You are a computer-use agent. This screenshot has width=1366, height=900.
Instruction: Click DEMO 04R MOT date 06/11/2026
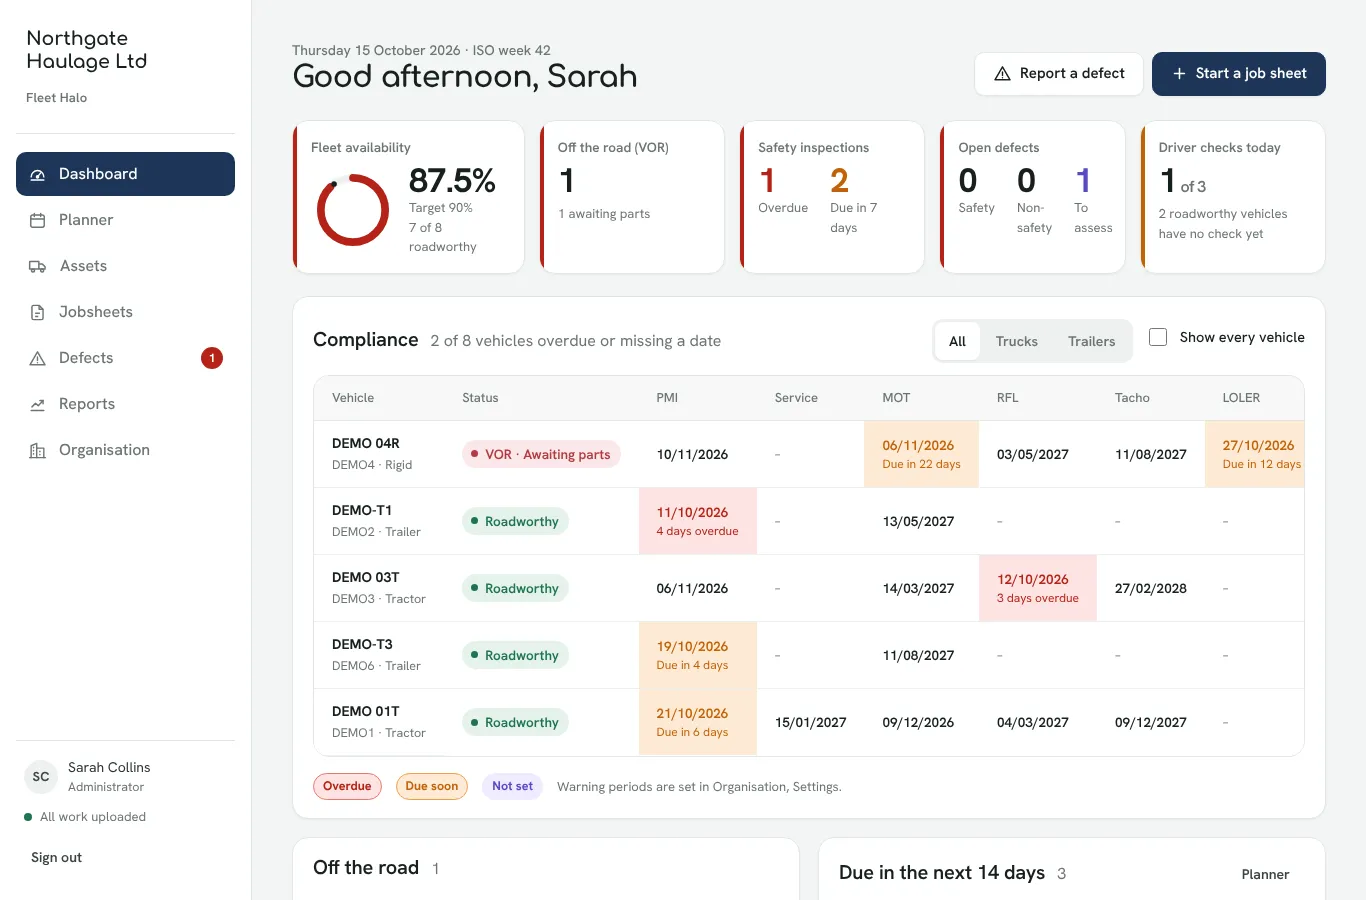pyautogui.click(x=918, y=445)
